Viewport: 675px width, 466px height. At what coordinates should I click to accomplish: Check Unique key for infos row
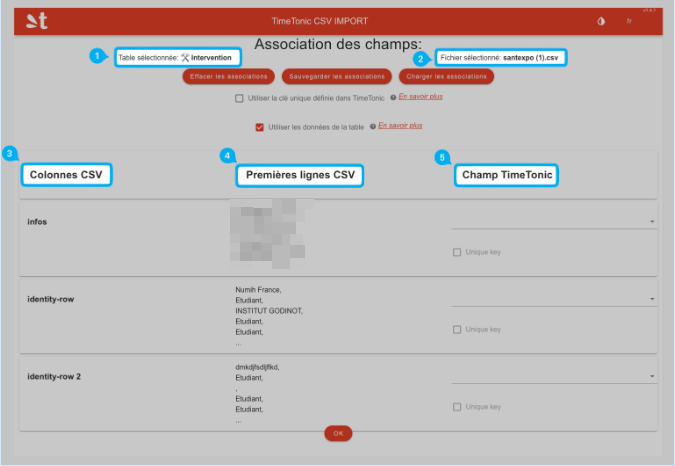point(457,252)
